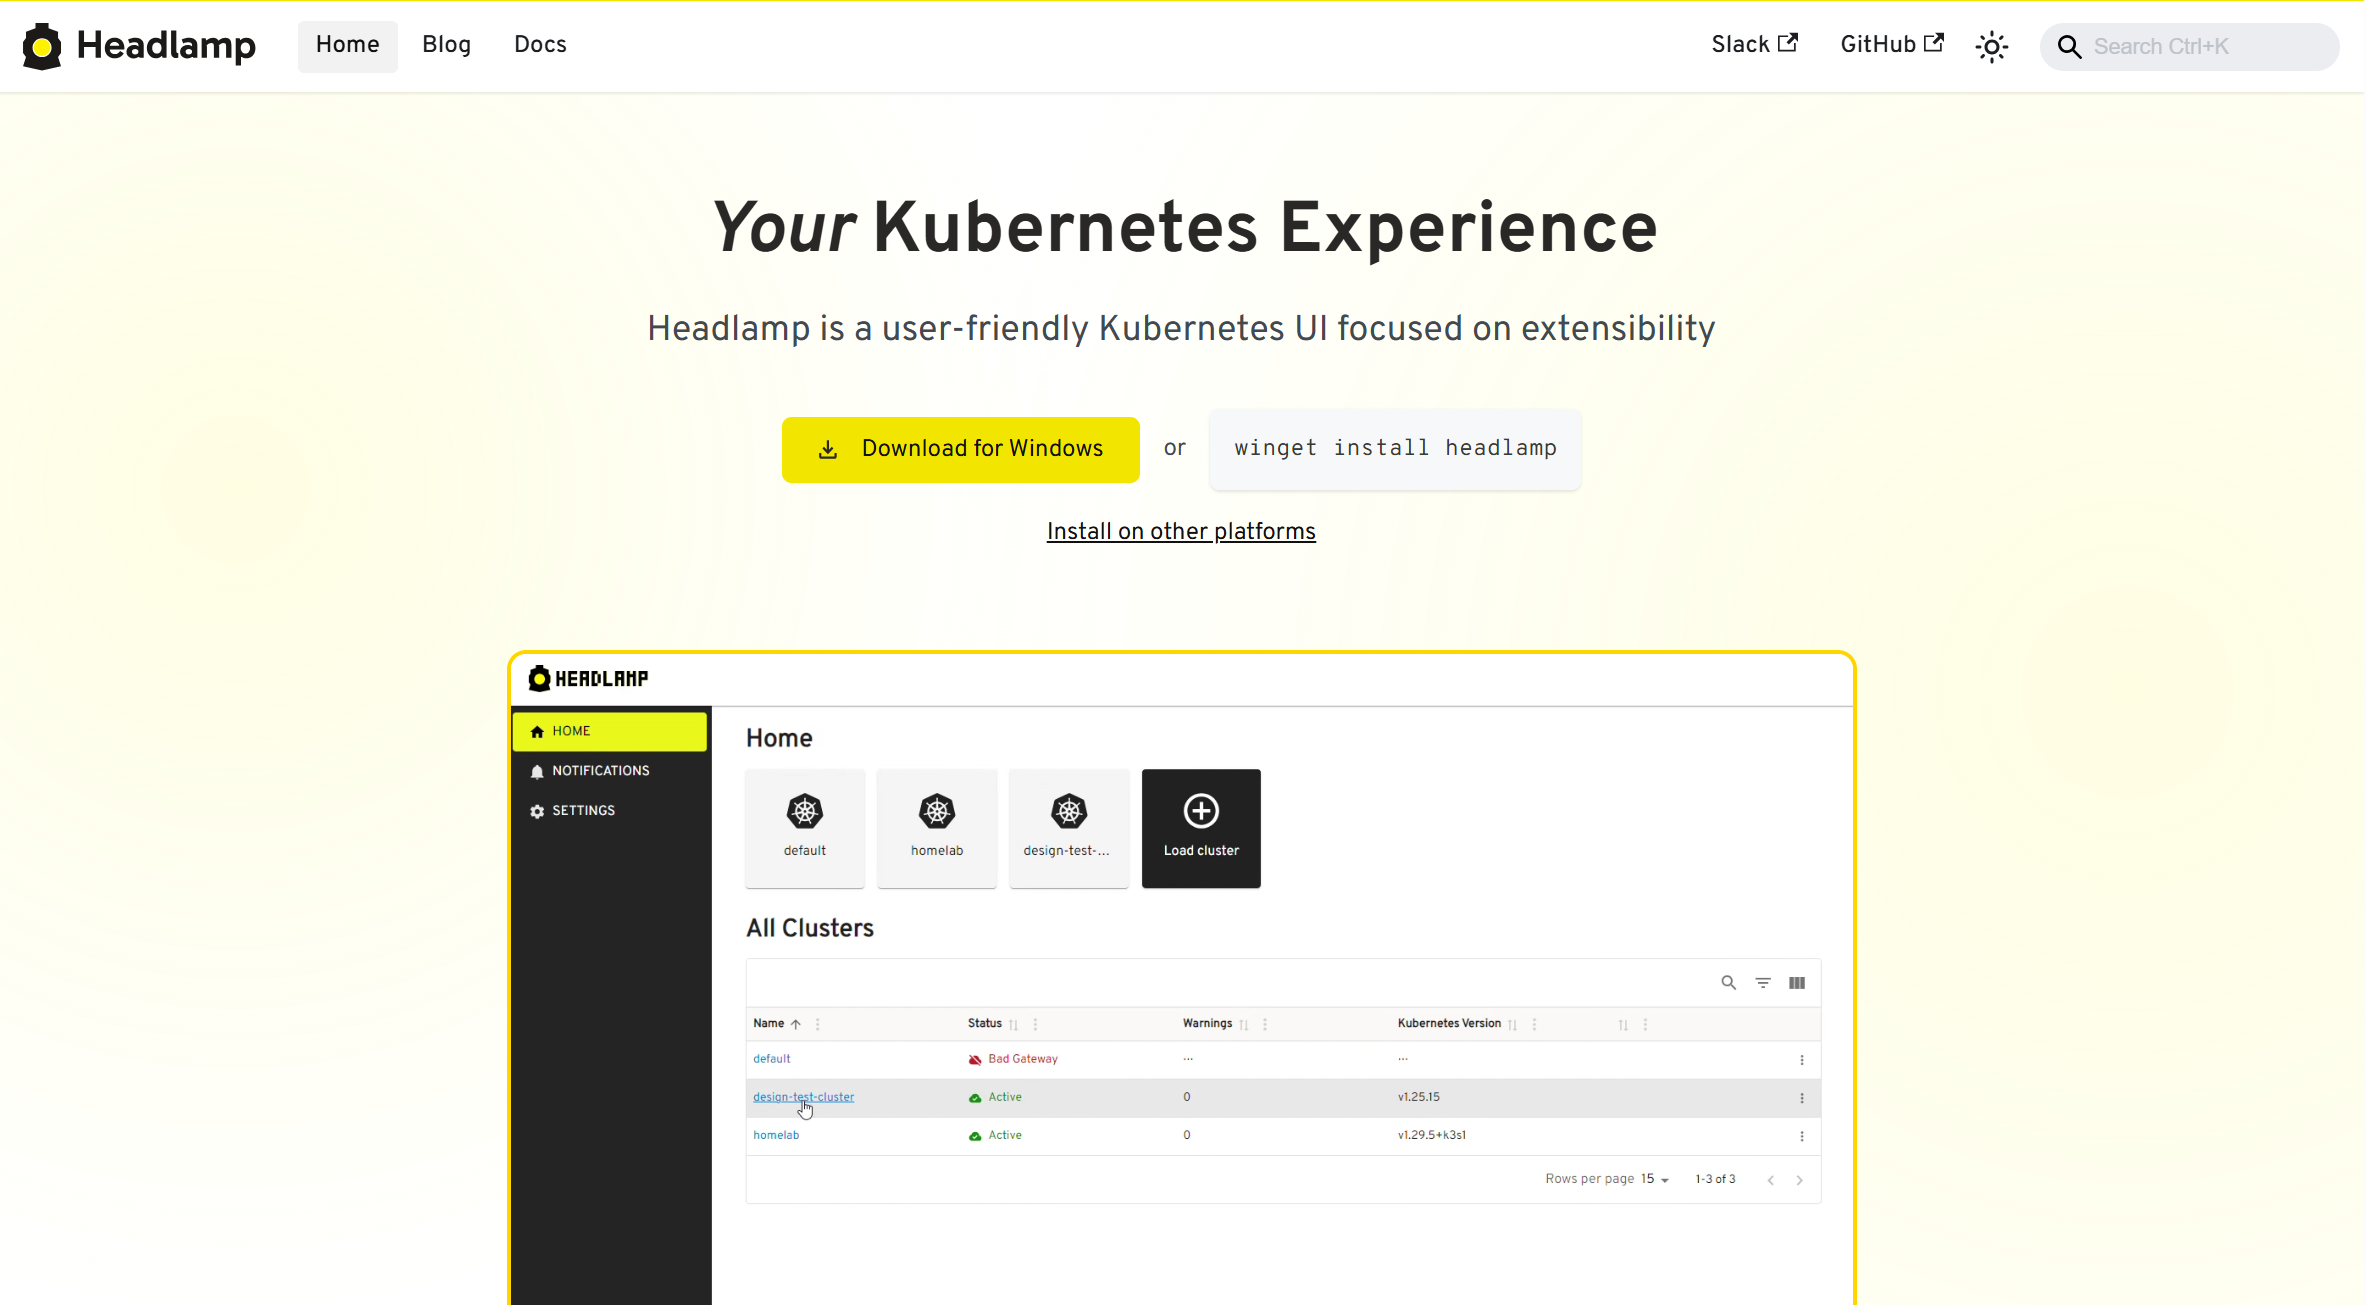The width and height of the screenshot is (2366, 1305).
Task: Copy the winget install headlamp command box
Action: [x=1395, y=449]
